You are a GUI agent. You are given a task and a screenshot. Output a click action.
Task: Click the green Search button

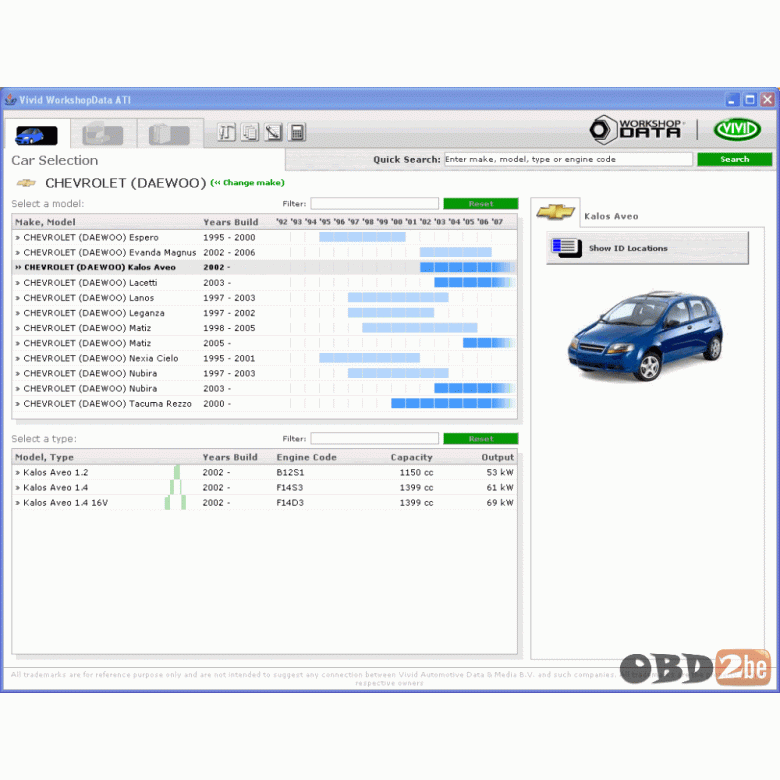[x=734, y=159]
